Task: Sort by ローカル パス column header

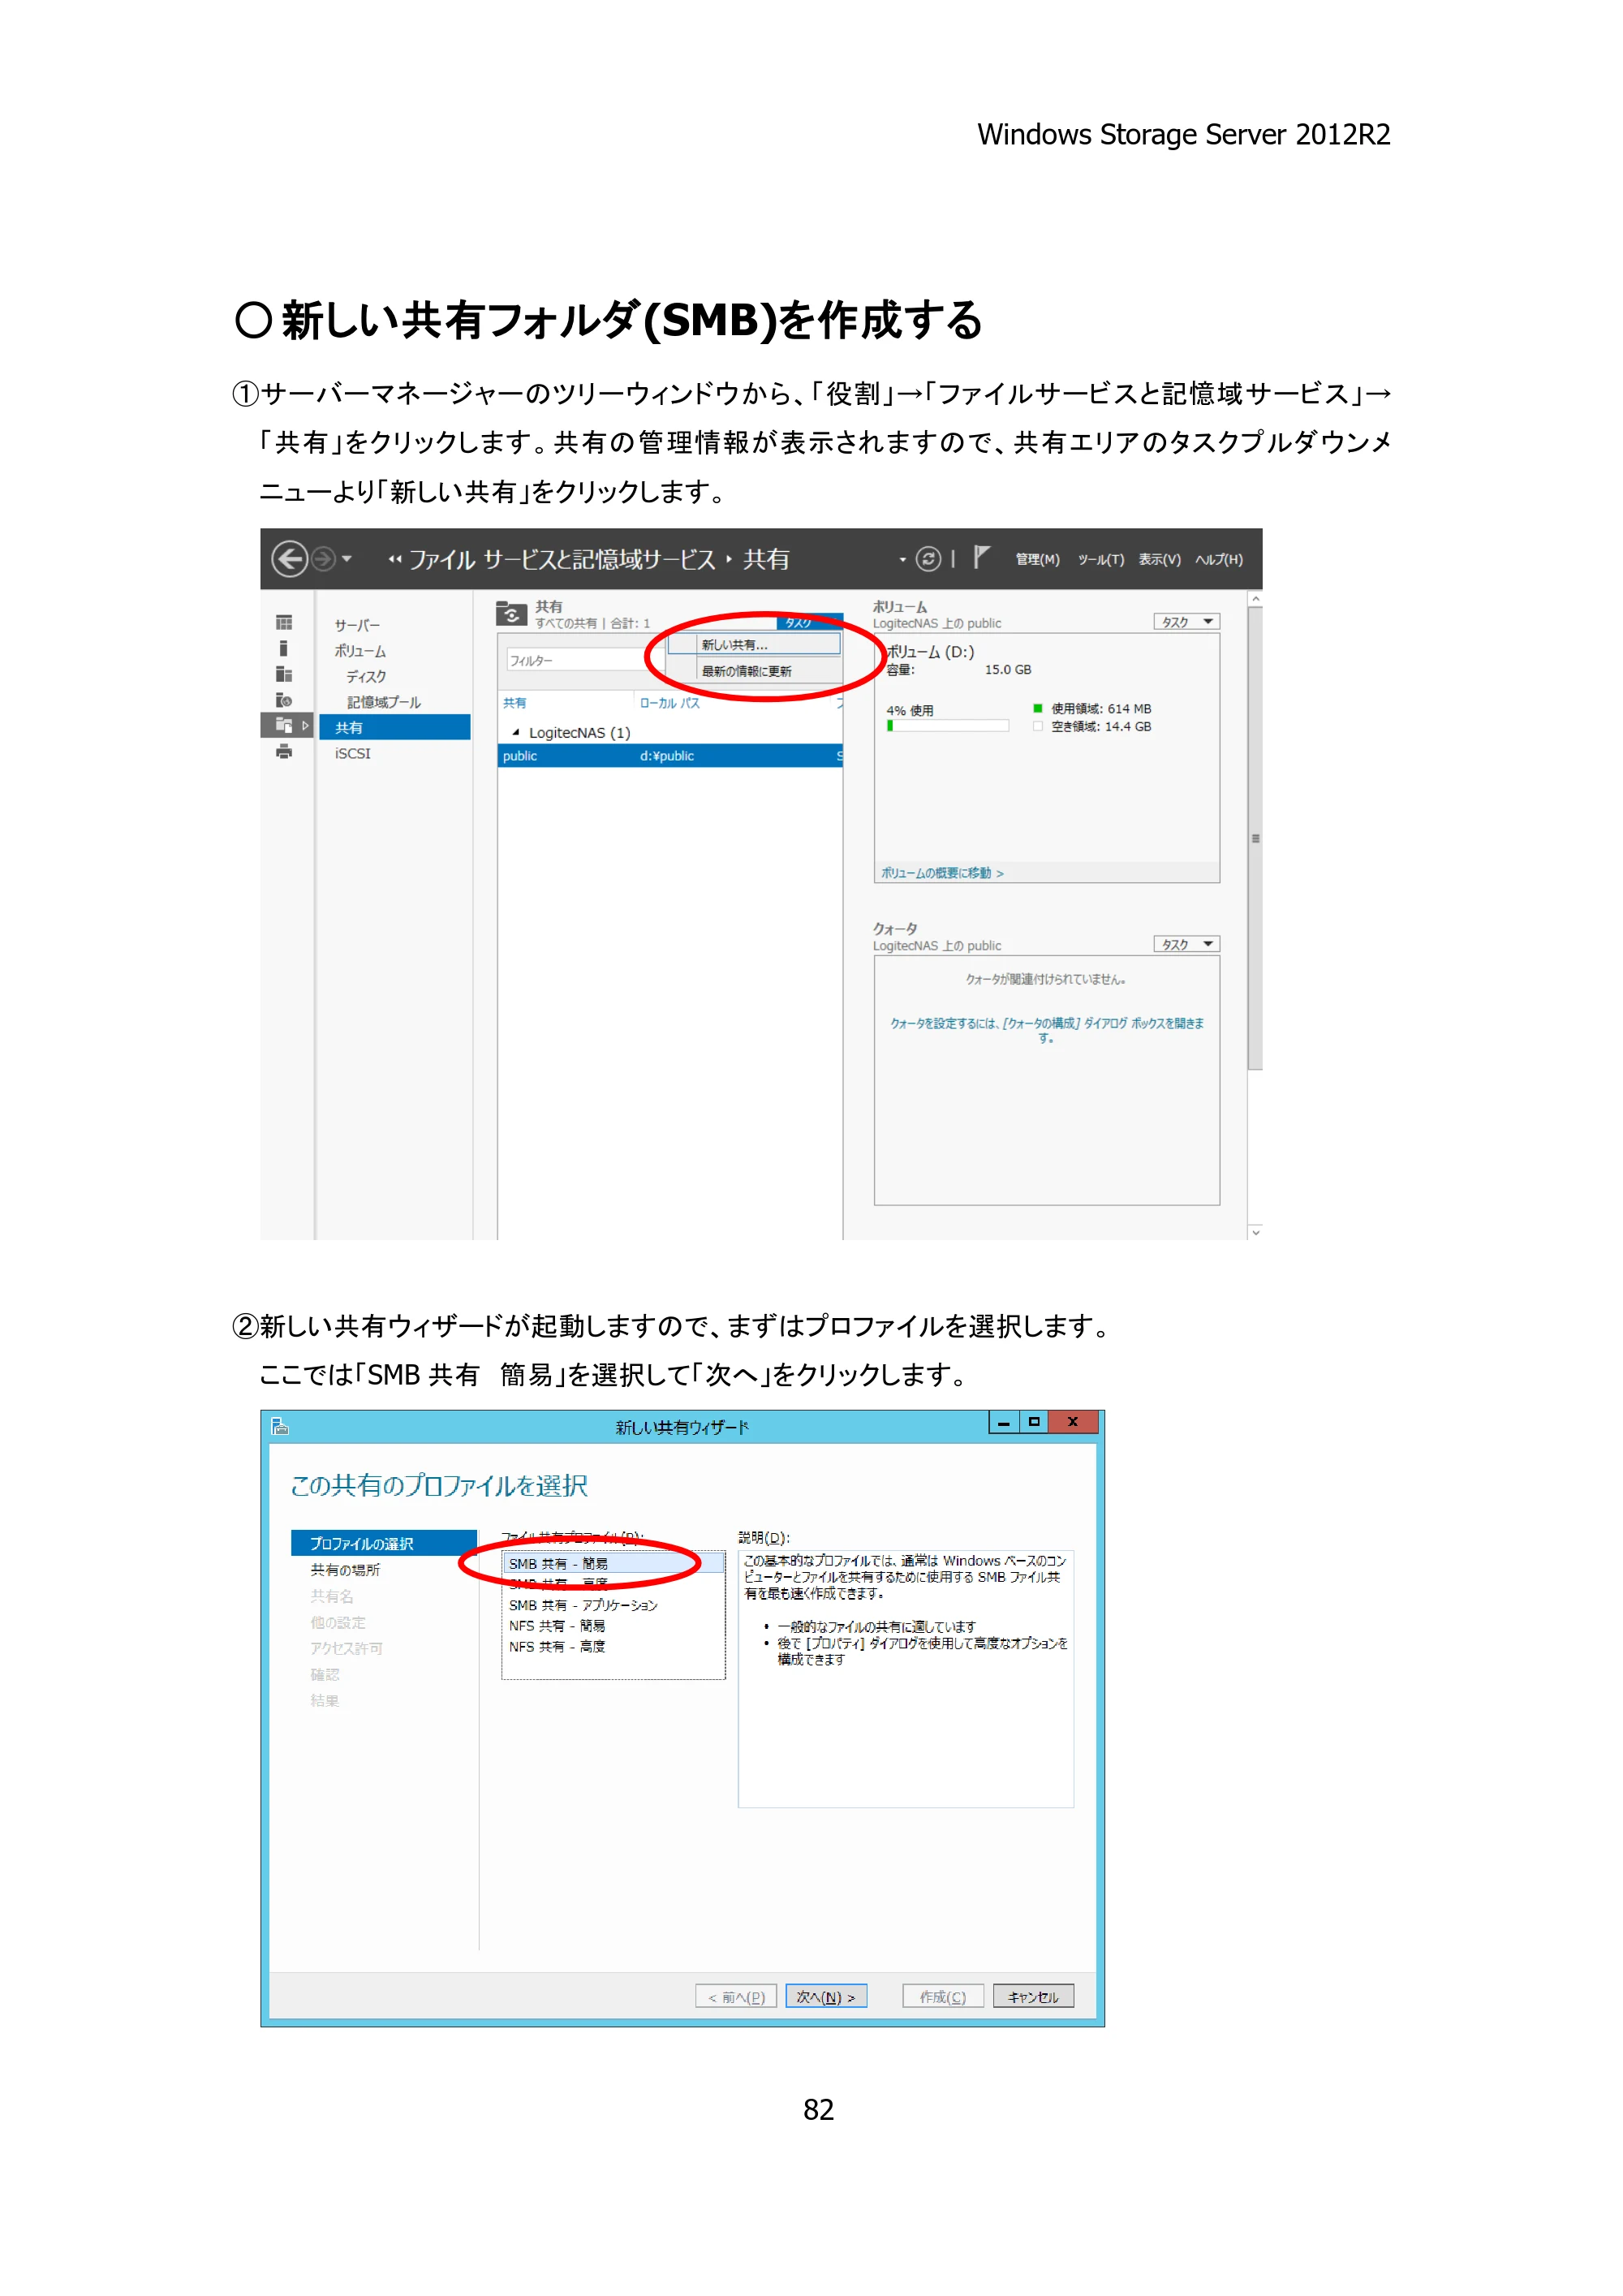Action: 669,703
